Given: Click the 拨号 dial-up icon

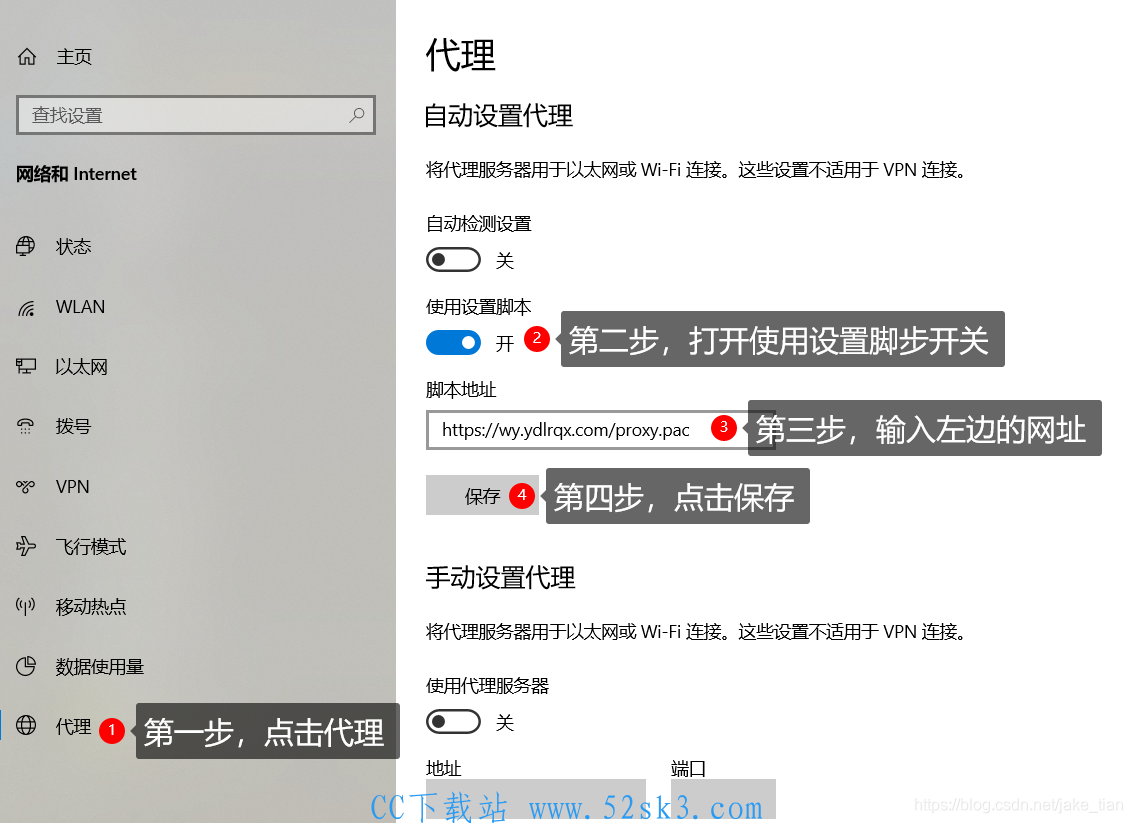Looking at the screenshot, I should coord(26,427).
